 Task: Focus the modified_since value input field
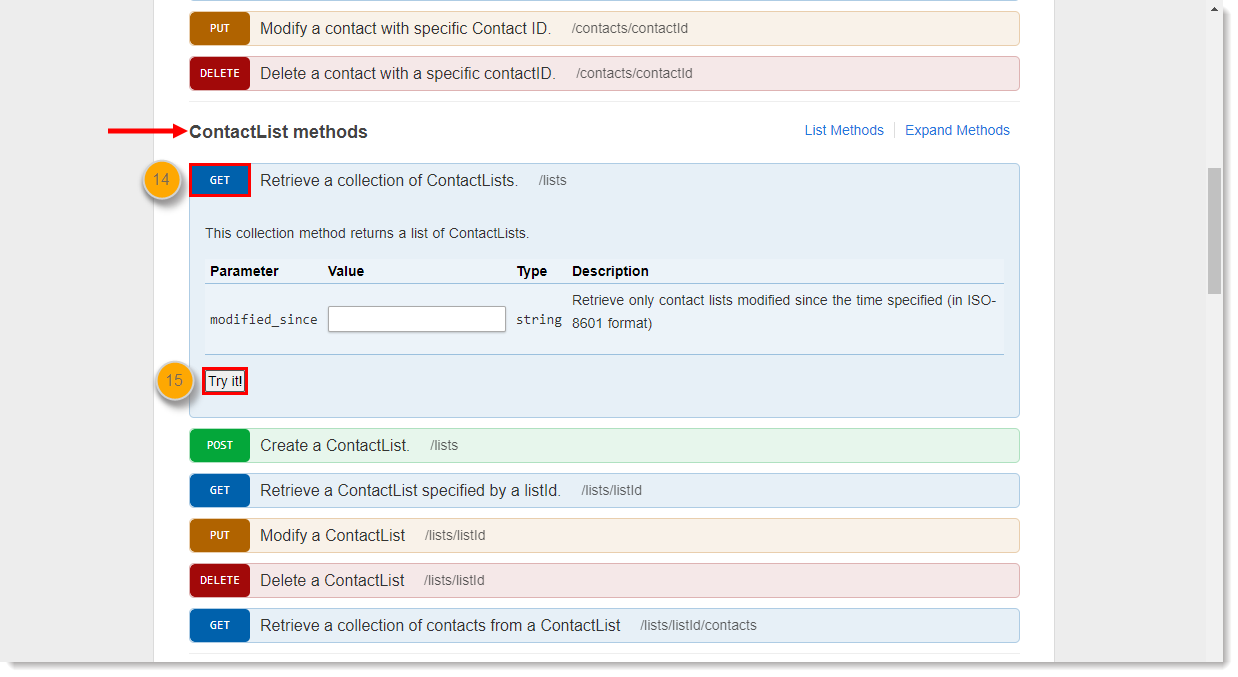tap(416, 319)
